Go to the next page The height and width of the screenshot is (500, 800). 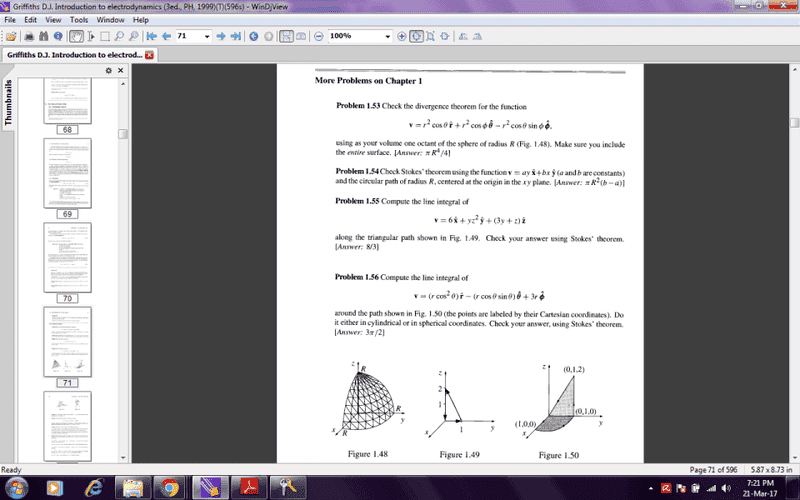point(220,36)
